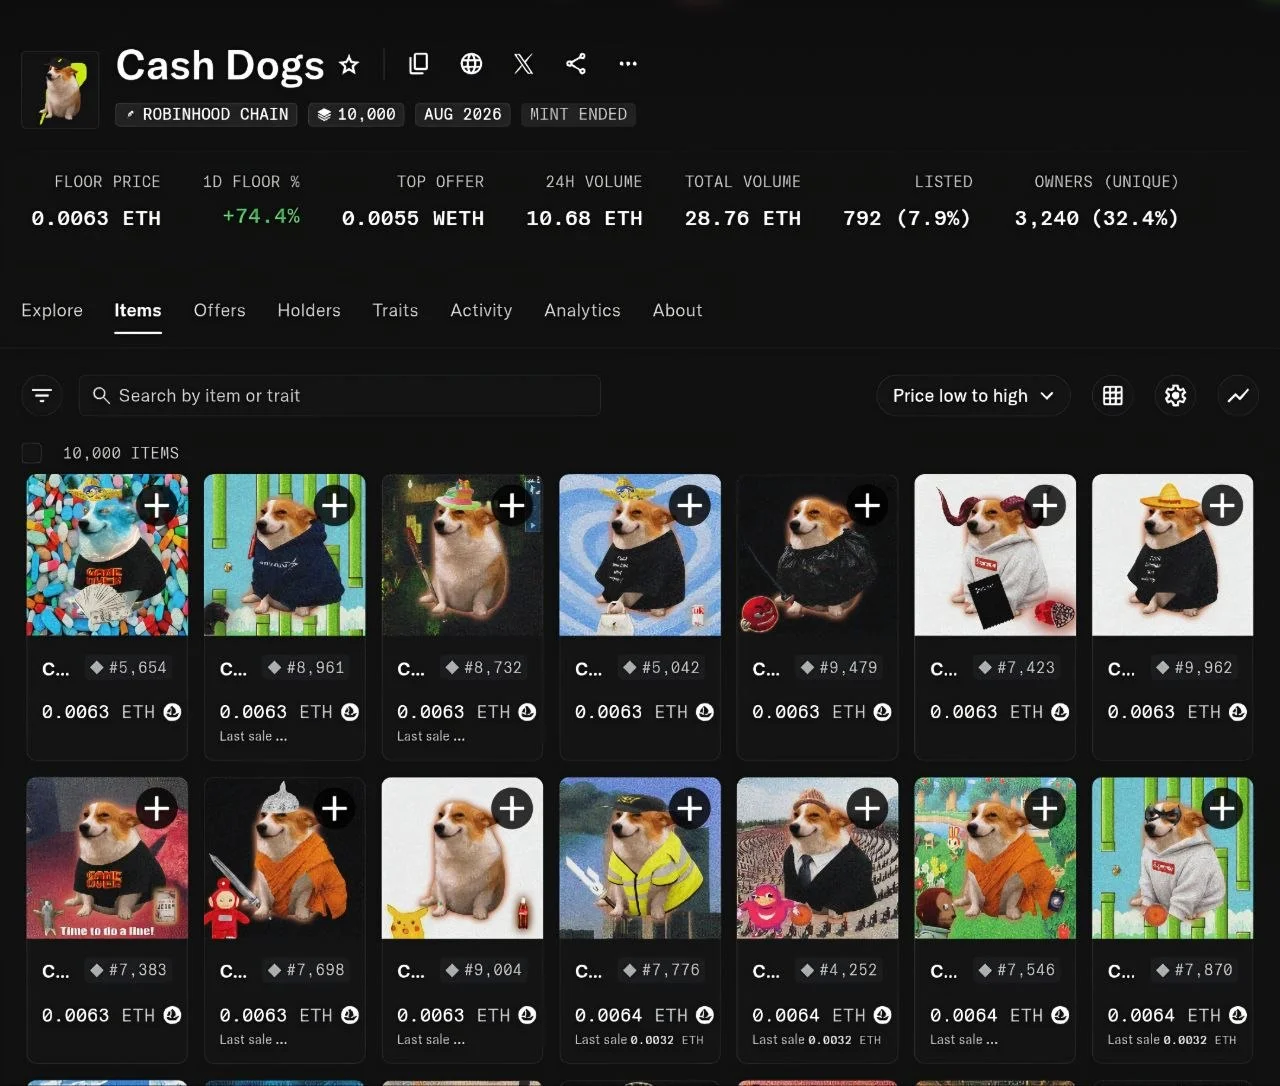The width and height of the screenshot is (1280, 1086).
Task: Switch to the Offers tab
Action: pos(219,311)
